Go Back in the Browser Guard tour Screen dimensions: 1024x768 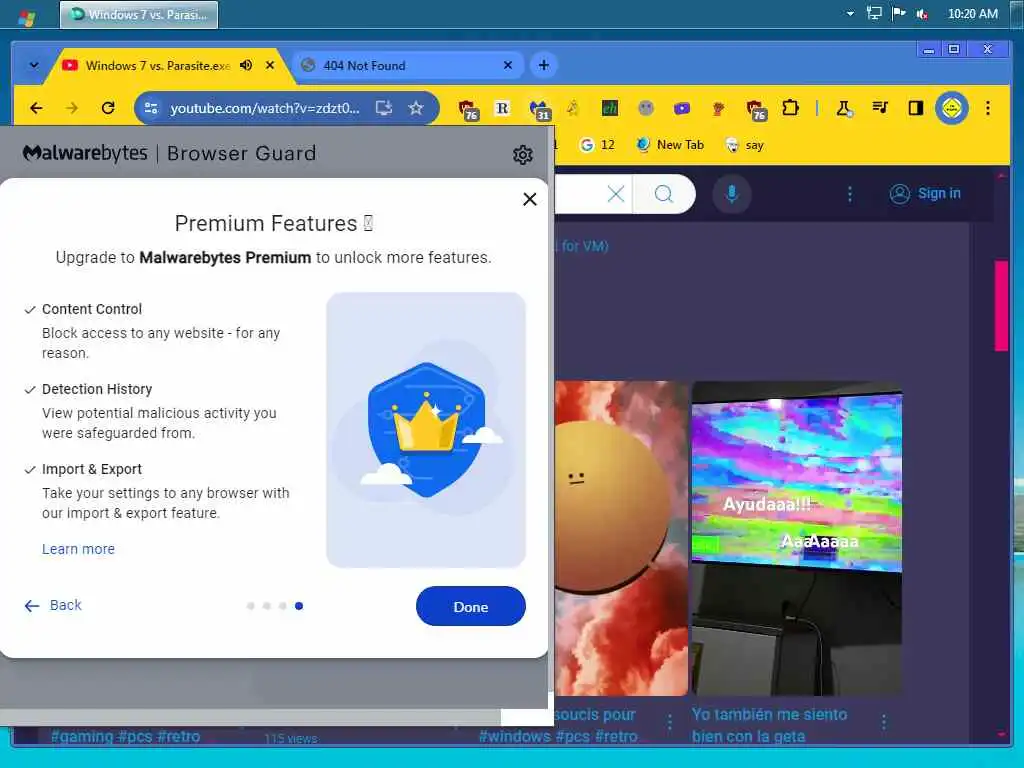pyautogui.click(x=53, y=605)
